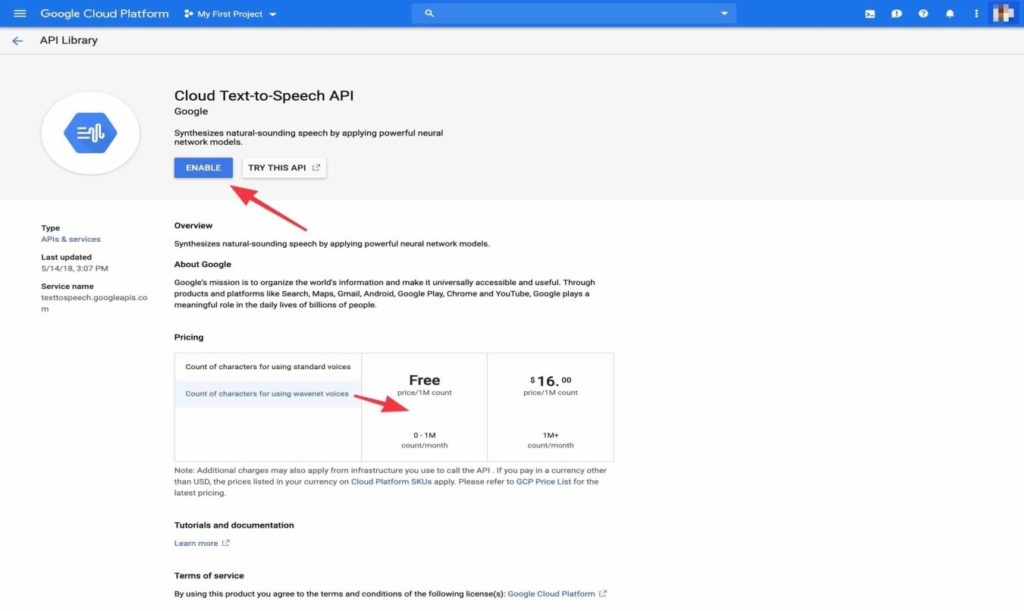Open the three-dot settings menu
The image size is (1024, 611).
pyautogui.click(x=976, y=14)
